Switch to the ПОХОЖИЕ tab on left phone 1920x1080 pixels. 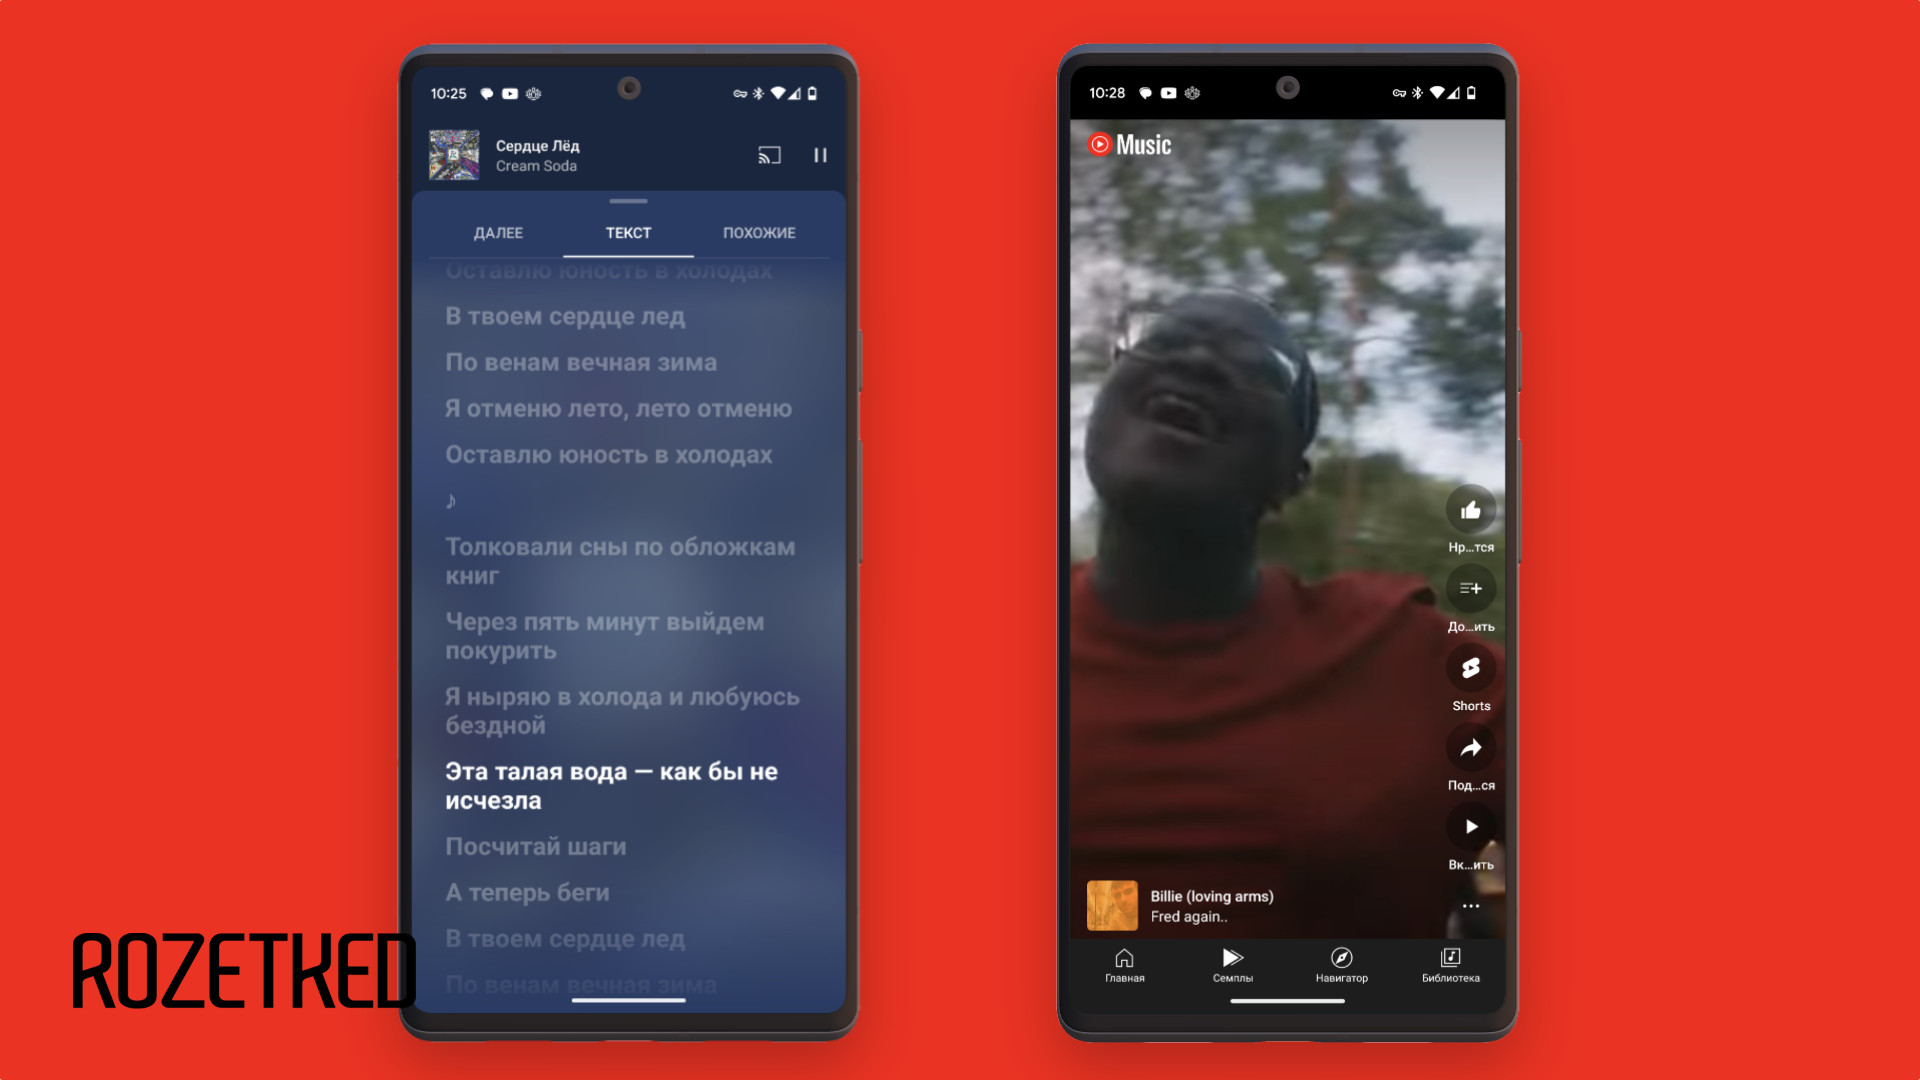point(760,232)
